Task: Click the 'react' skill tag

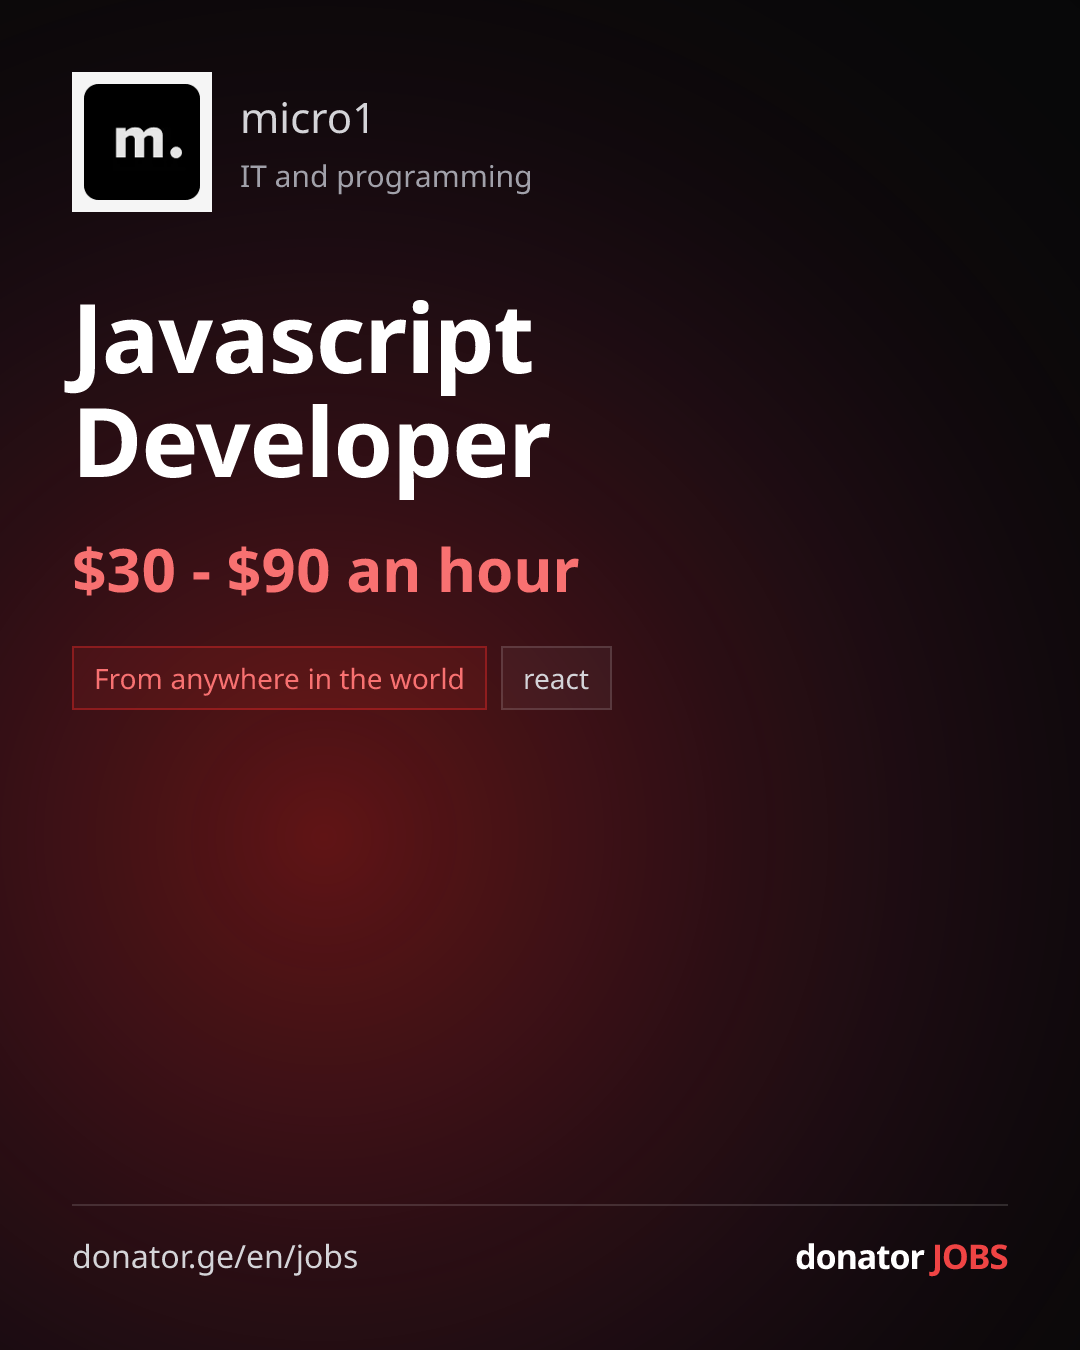Action: (556, 678)
